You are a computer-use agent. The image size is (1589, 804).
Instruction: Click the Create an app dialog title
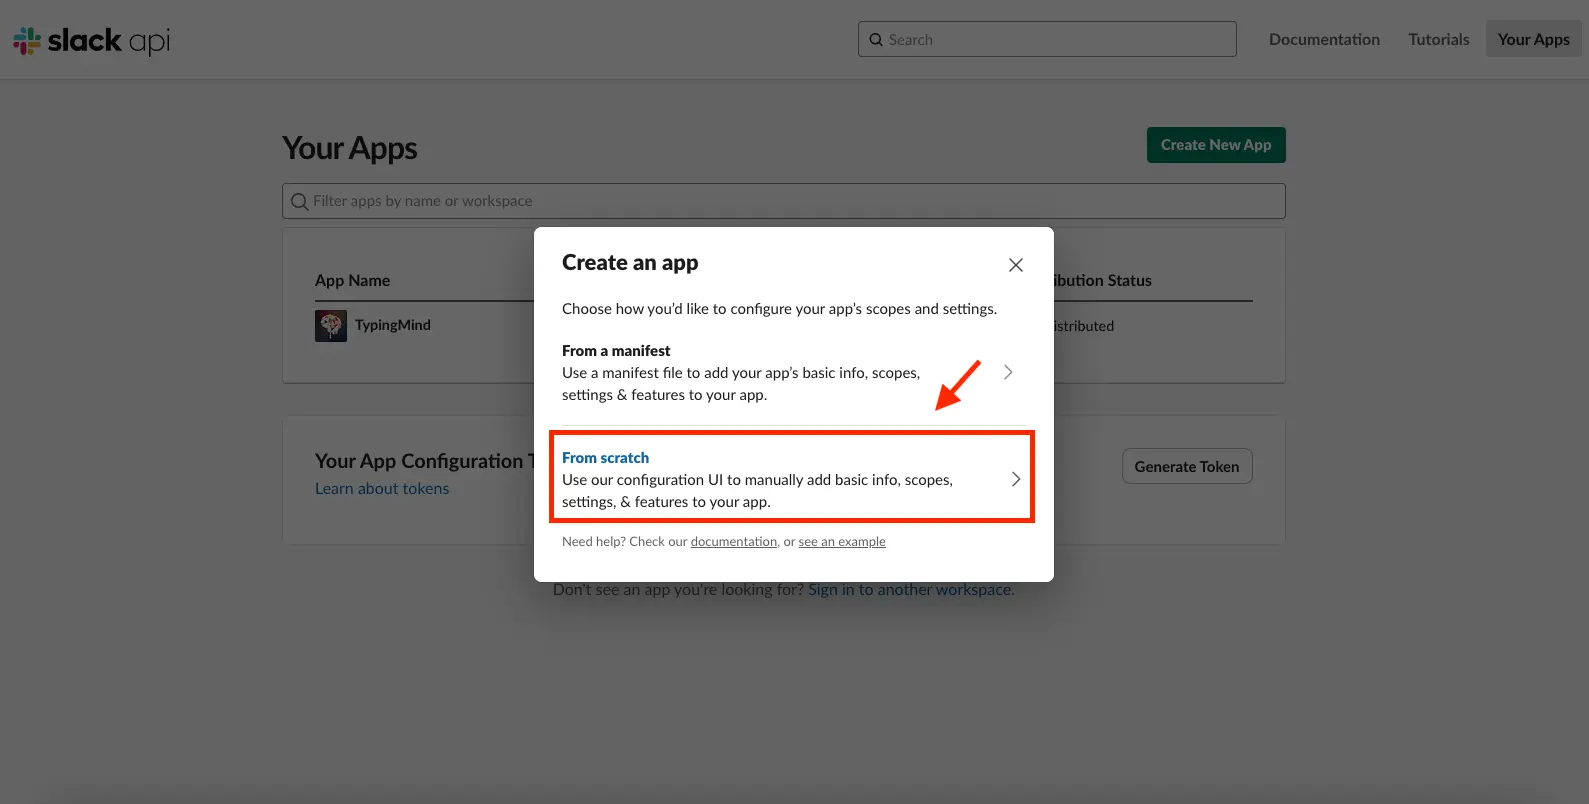click(x=630, y=263)
